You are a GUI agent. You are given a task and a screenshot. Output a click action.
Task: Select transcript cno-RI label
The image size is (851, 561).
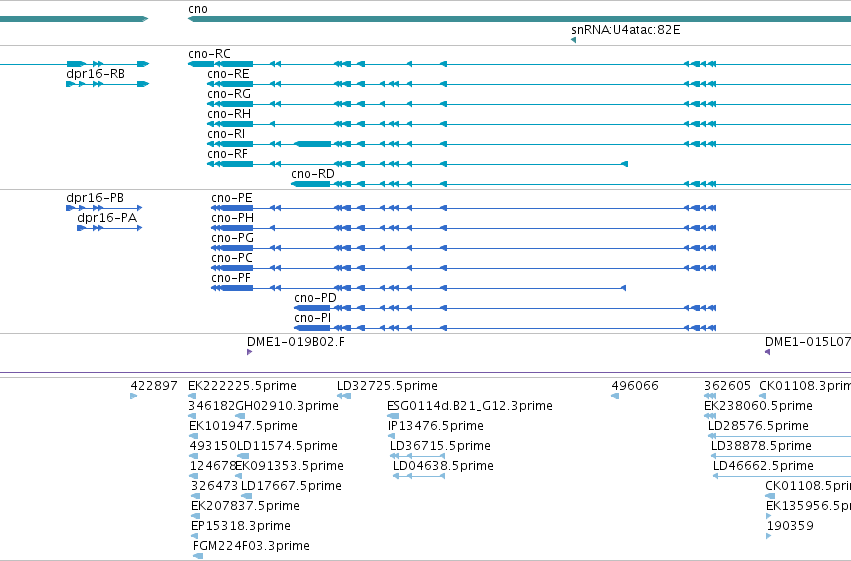coord(226,134)
